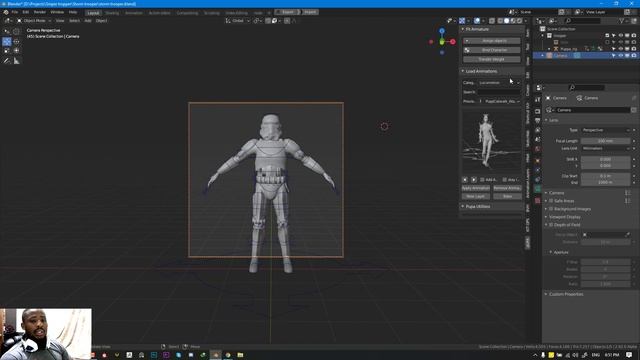The height and width of the screenshot is (360, 640).
Task: Select the Scale tool in the viewport toolbar
Action: click(x=7, y=51)
